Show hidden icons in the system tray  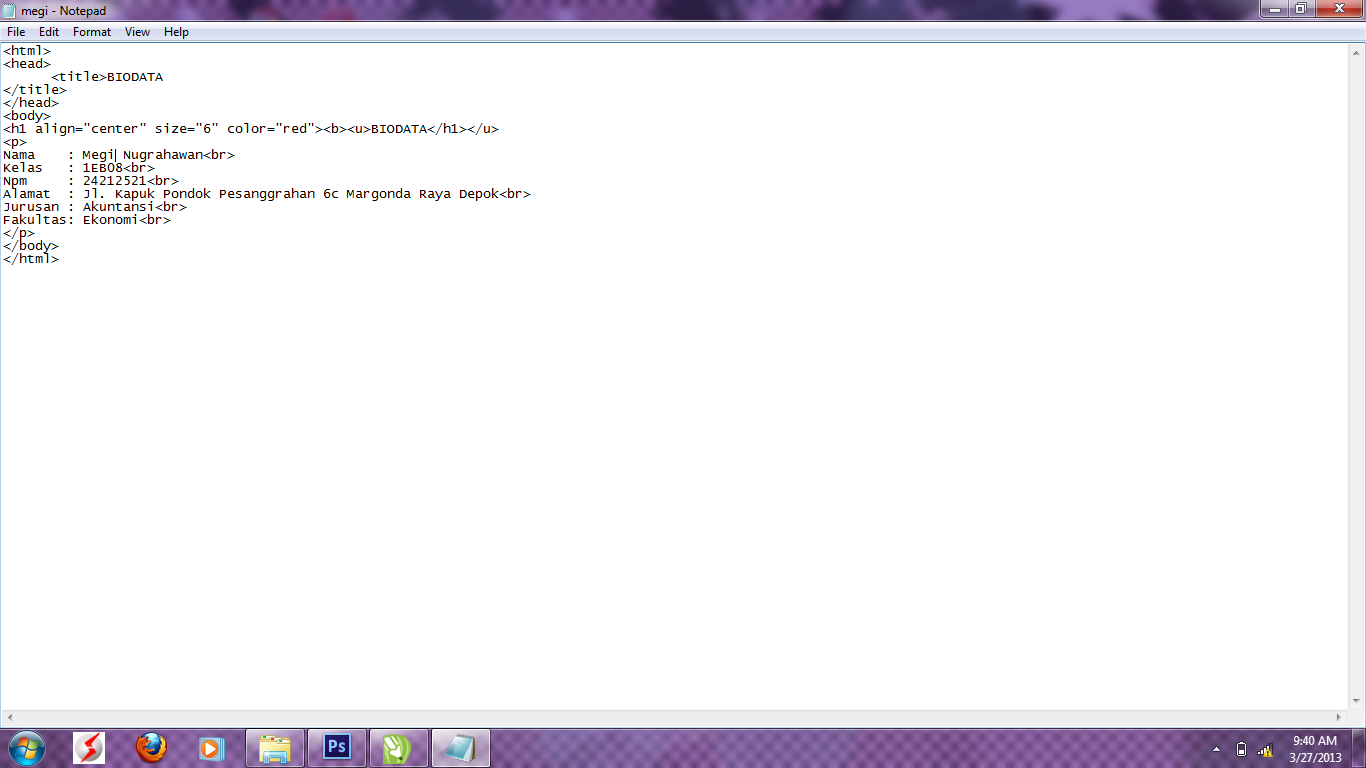point(1216,749)
